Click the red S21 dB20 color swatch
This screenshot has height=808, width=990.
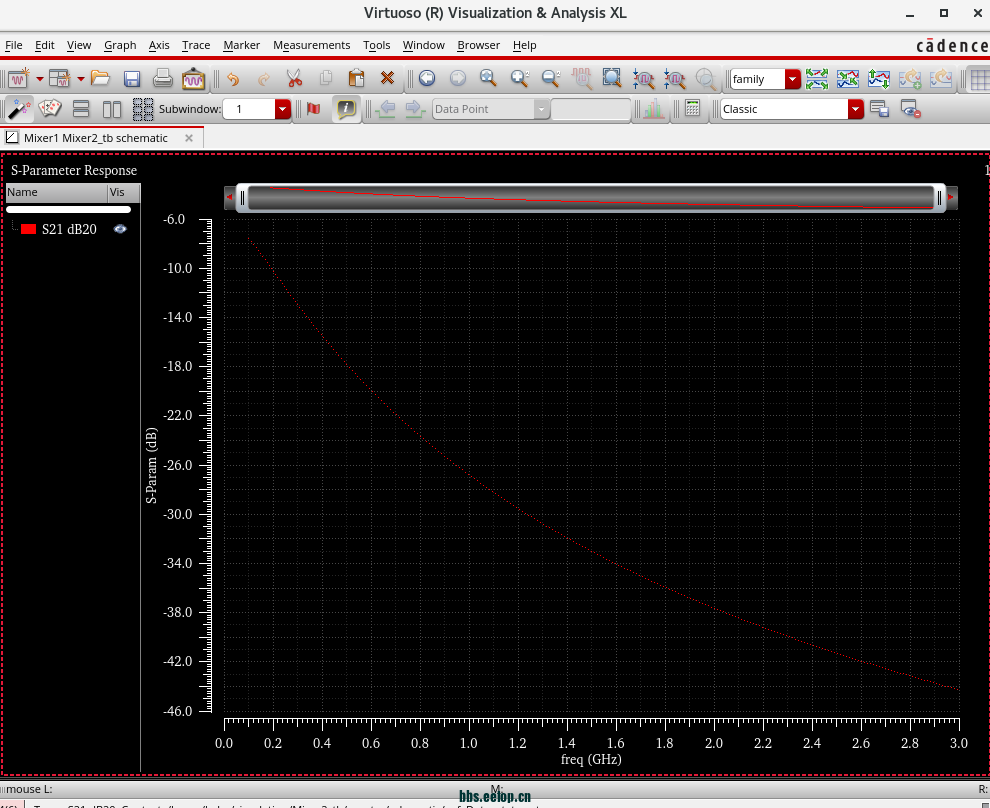coord(28,229)
